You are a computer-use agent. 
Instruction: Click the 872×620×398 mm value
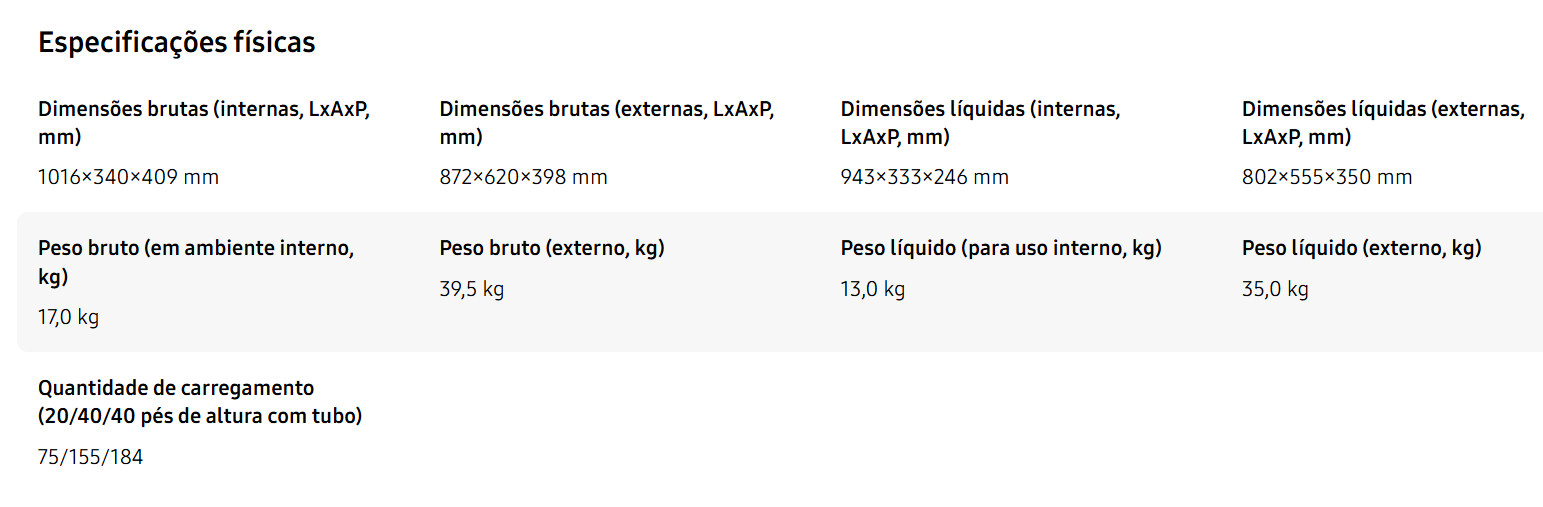tap(523, 178)
